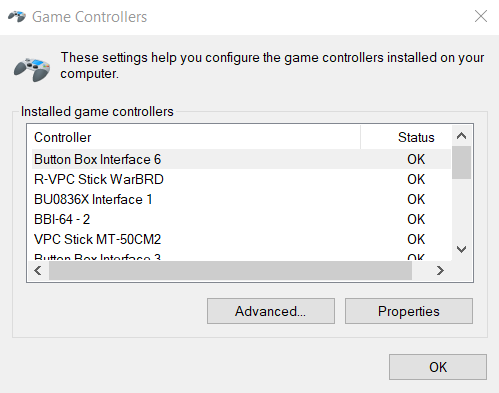Image resolution: width=499 pixels, height=393 pixels.
Task: Select BU0836X Interface 1 controller
Action: click(241, 199)
